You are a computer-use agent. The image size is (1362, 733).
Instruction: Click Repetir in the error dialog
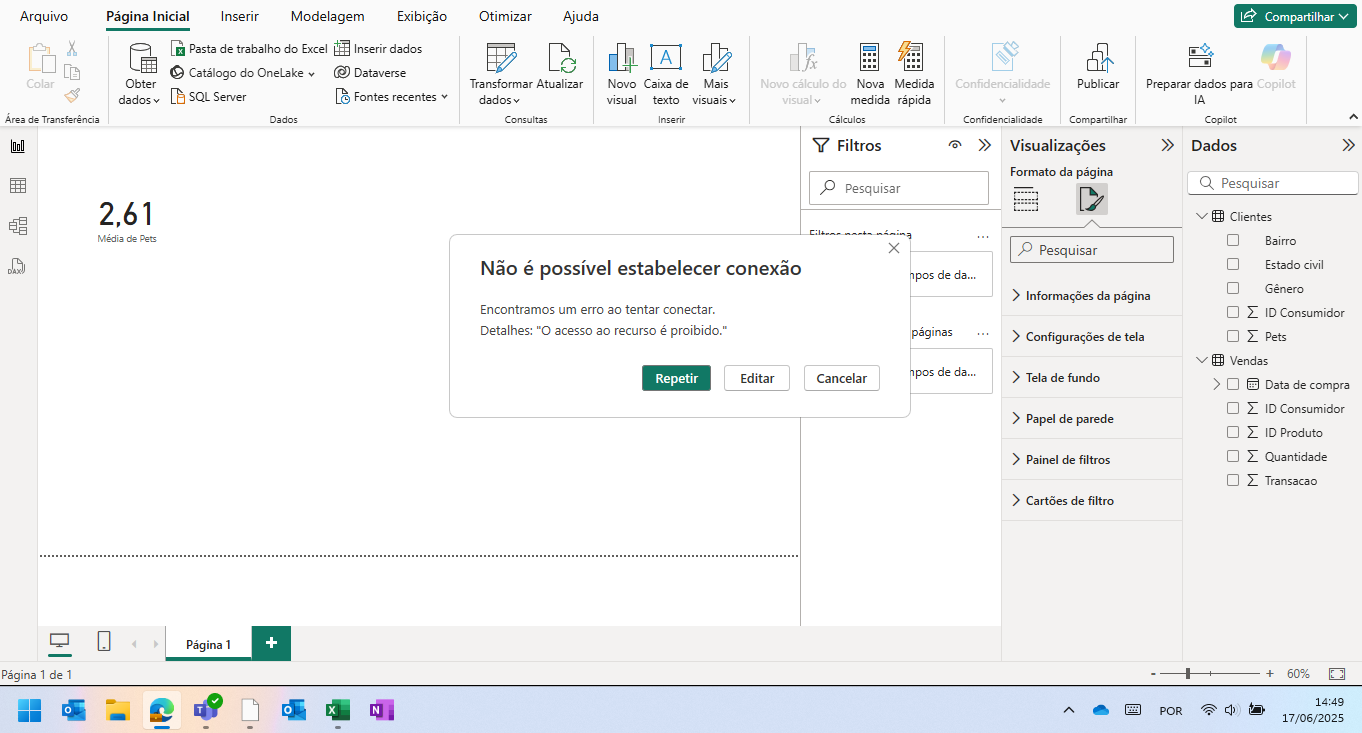676,378
